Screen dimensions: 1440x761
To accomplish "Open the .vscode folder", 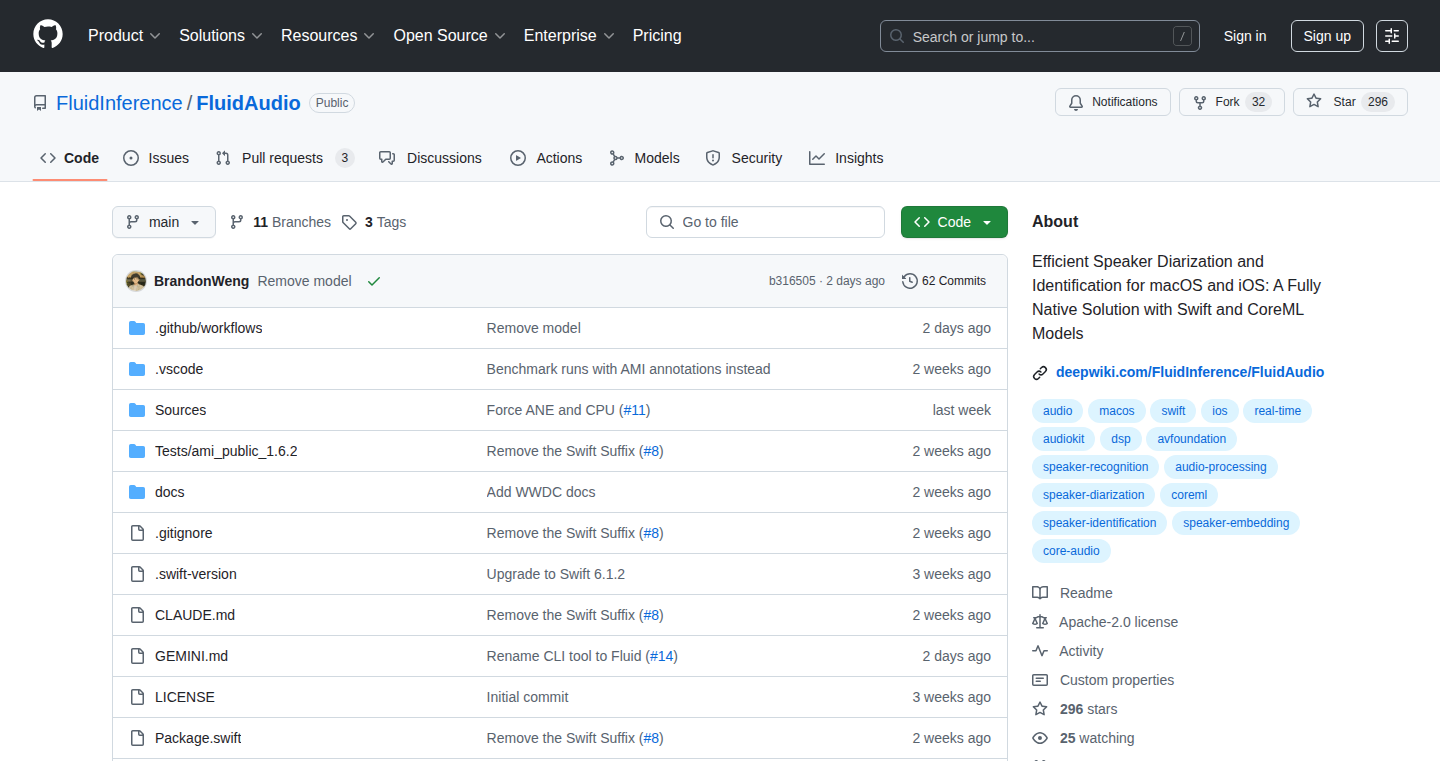I will coord(179,369).
